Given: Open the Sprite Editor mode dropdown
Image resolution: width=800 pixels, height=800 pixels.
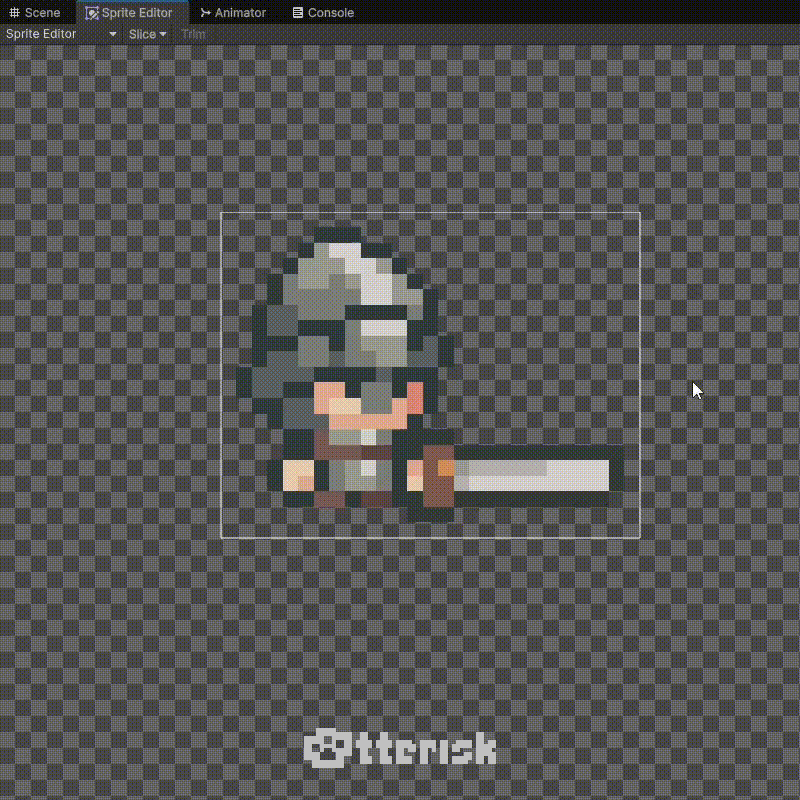Looking at the screenshot, I should click(61, 34).
